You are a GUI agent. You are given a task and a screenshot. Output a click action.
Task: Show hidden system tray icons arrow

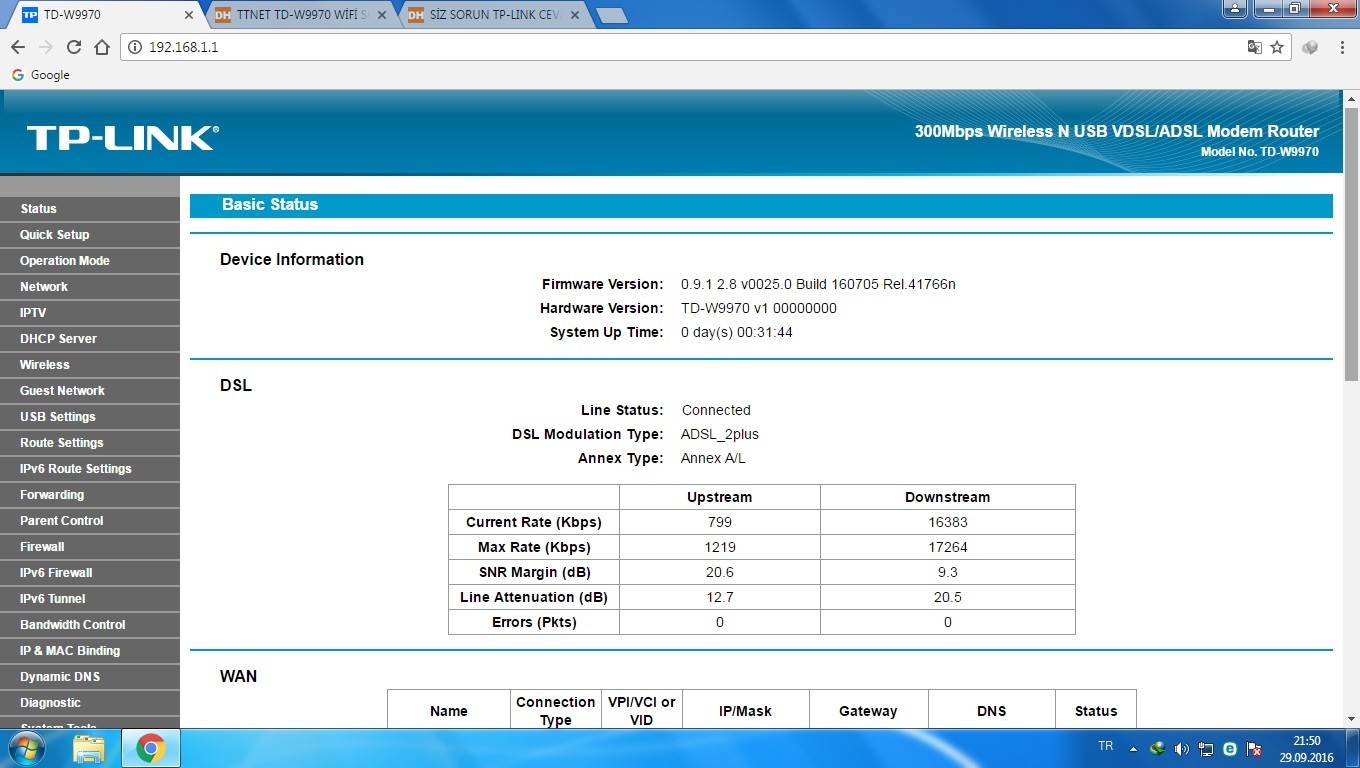[x=1133, y=748]
